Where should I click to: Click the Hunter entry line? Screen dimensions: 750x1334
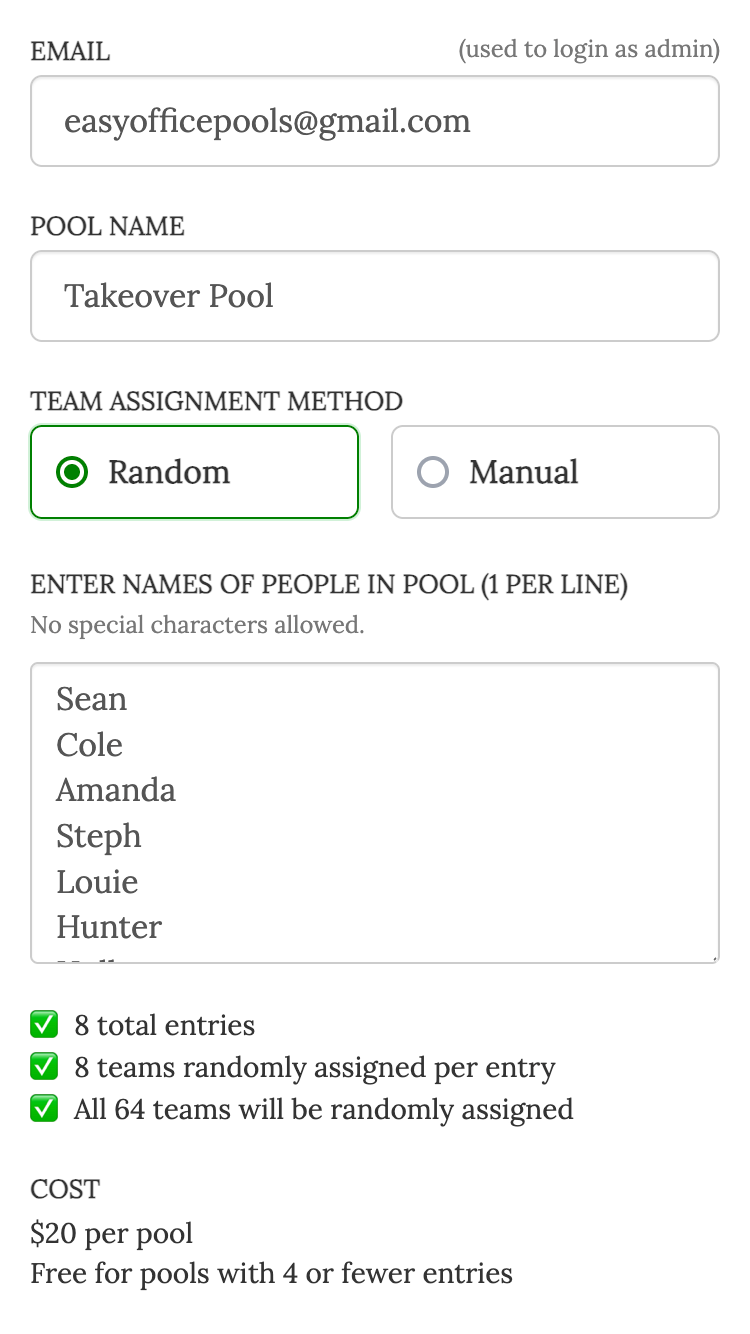109,927
